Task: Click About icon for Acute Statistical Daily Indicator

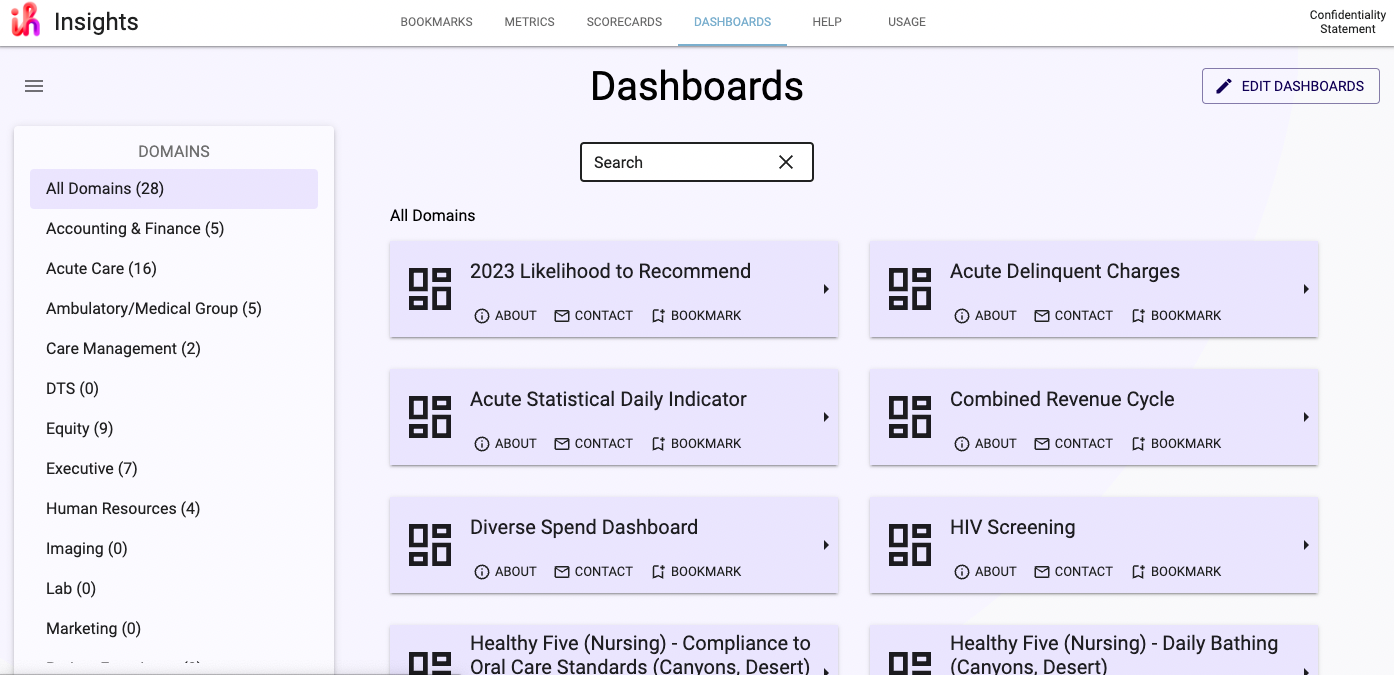Action: tap(481, 443)
